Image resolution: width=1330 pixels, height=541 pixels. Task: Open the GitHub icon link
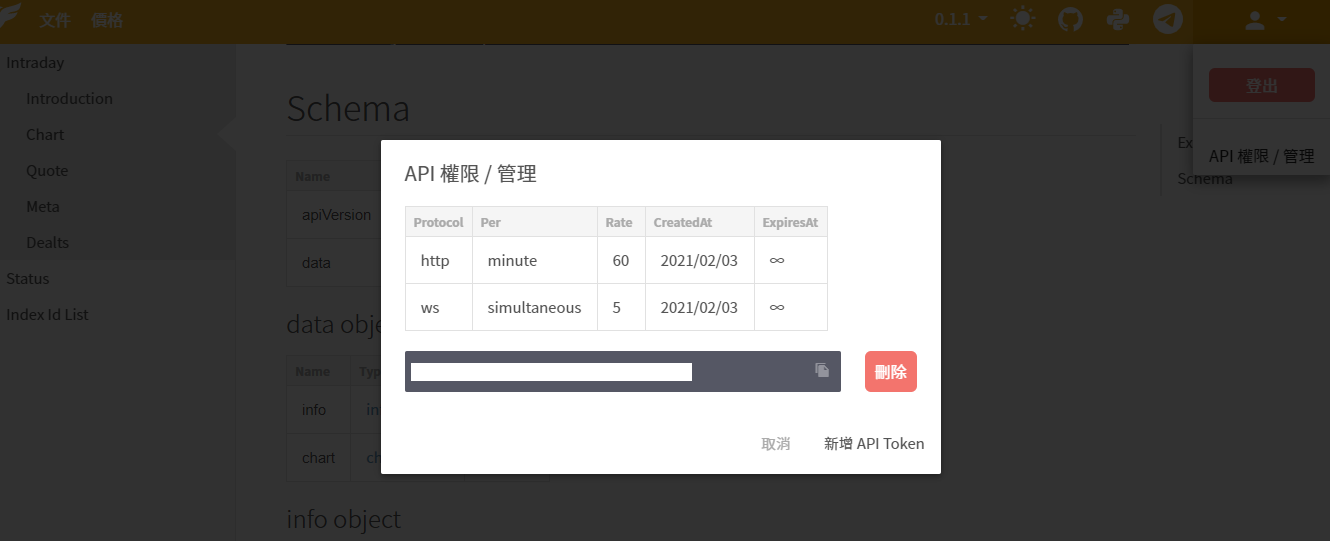pyautogui.click(x=1071, y=19)
